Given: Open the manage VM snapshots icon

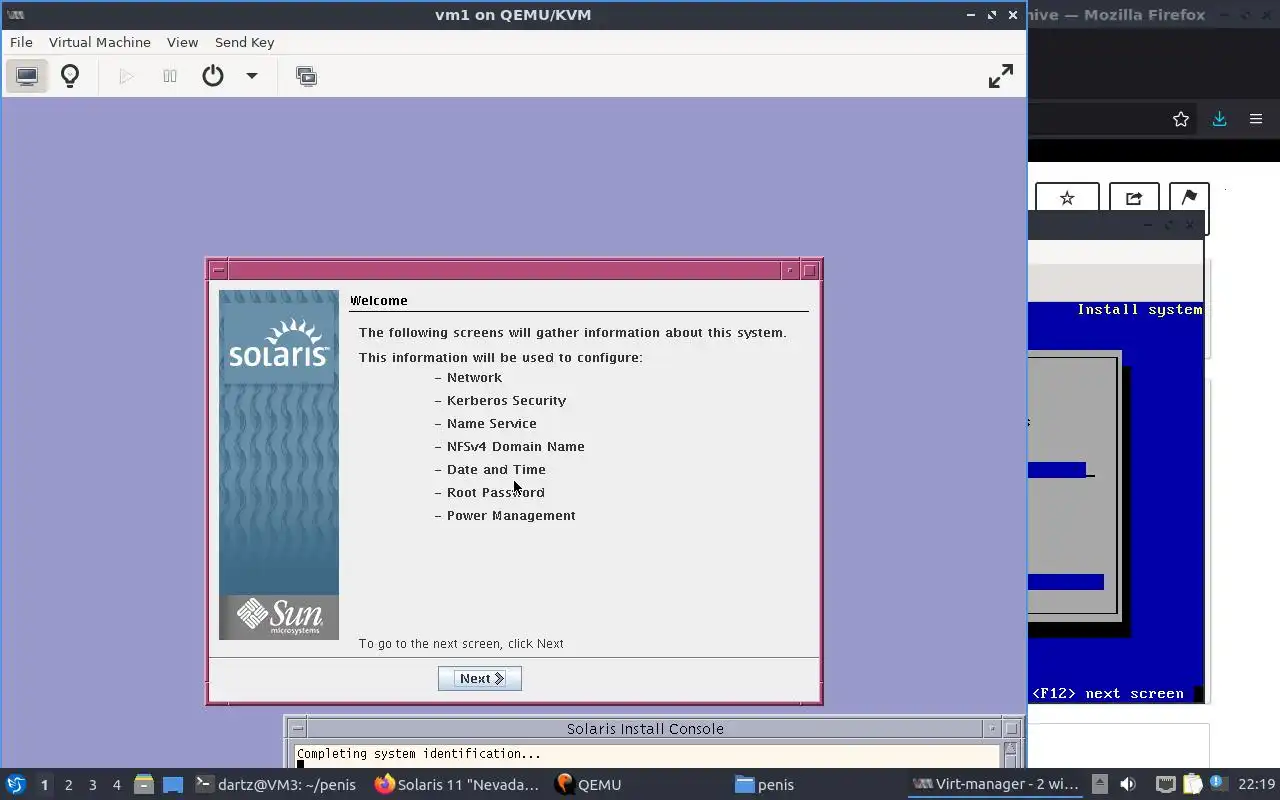Looking at the screenshot, I should tap(306, 76).
